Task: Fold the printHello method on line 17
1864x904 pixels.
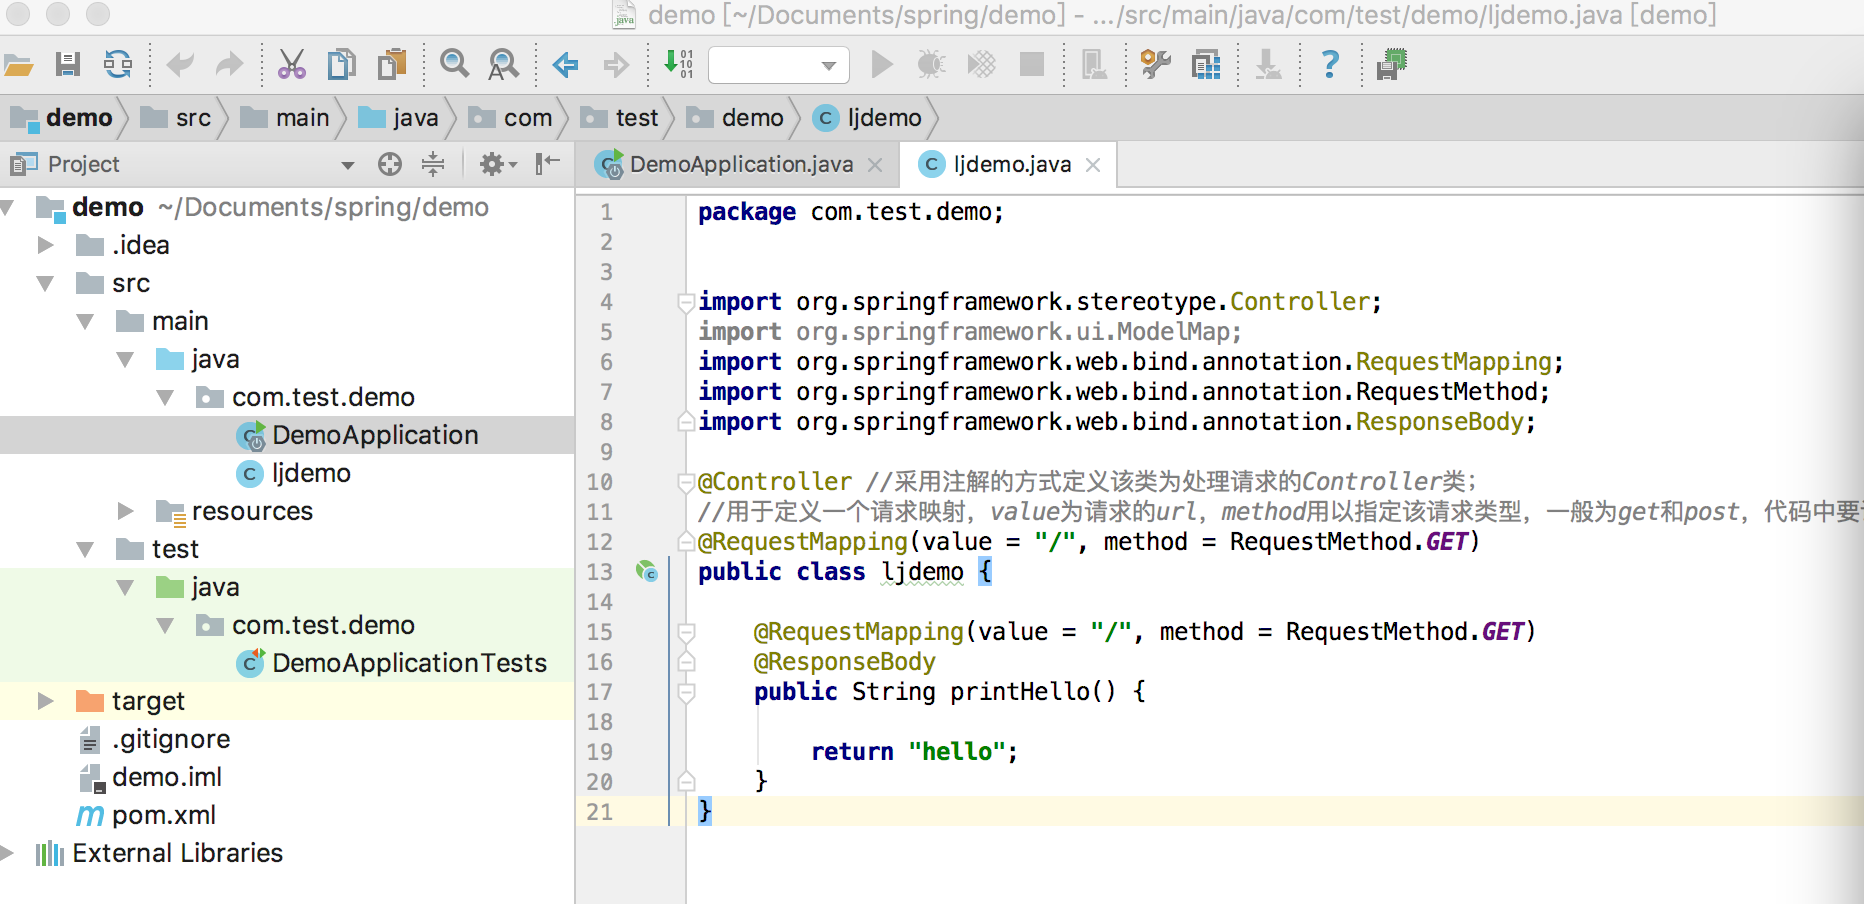Action: coord(686,692)
